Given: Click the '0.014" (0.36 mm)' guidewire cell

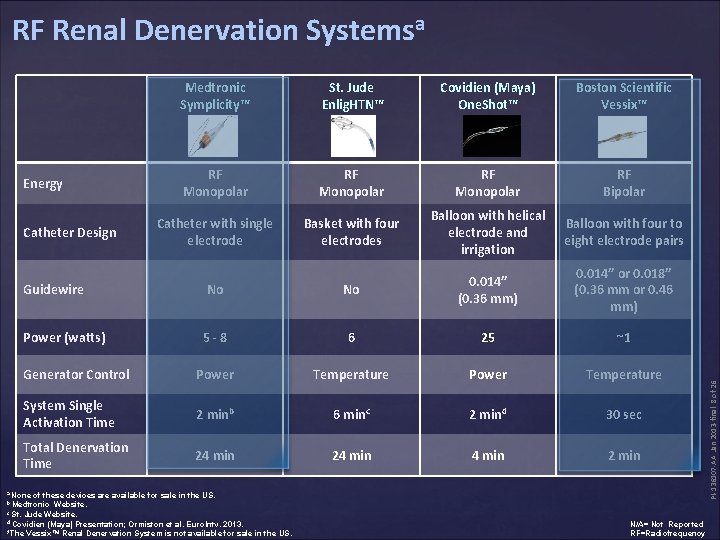Looking at the screenshot, I should (488, 290).
